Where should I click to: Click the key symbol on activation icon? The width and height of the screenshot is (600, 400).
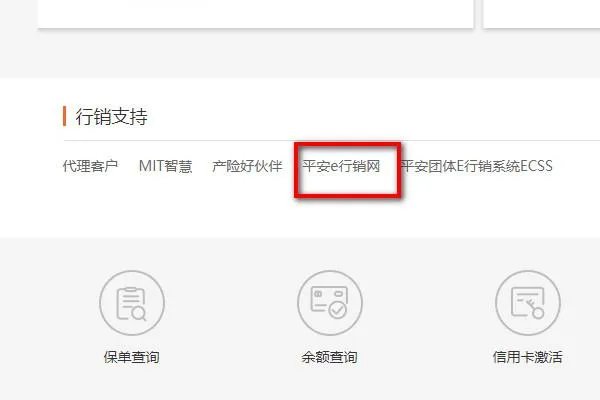tap(534, 309)
